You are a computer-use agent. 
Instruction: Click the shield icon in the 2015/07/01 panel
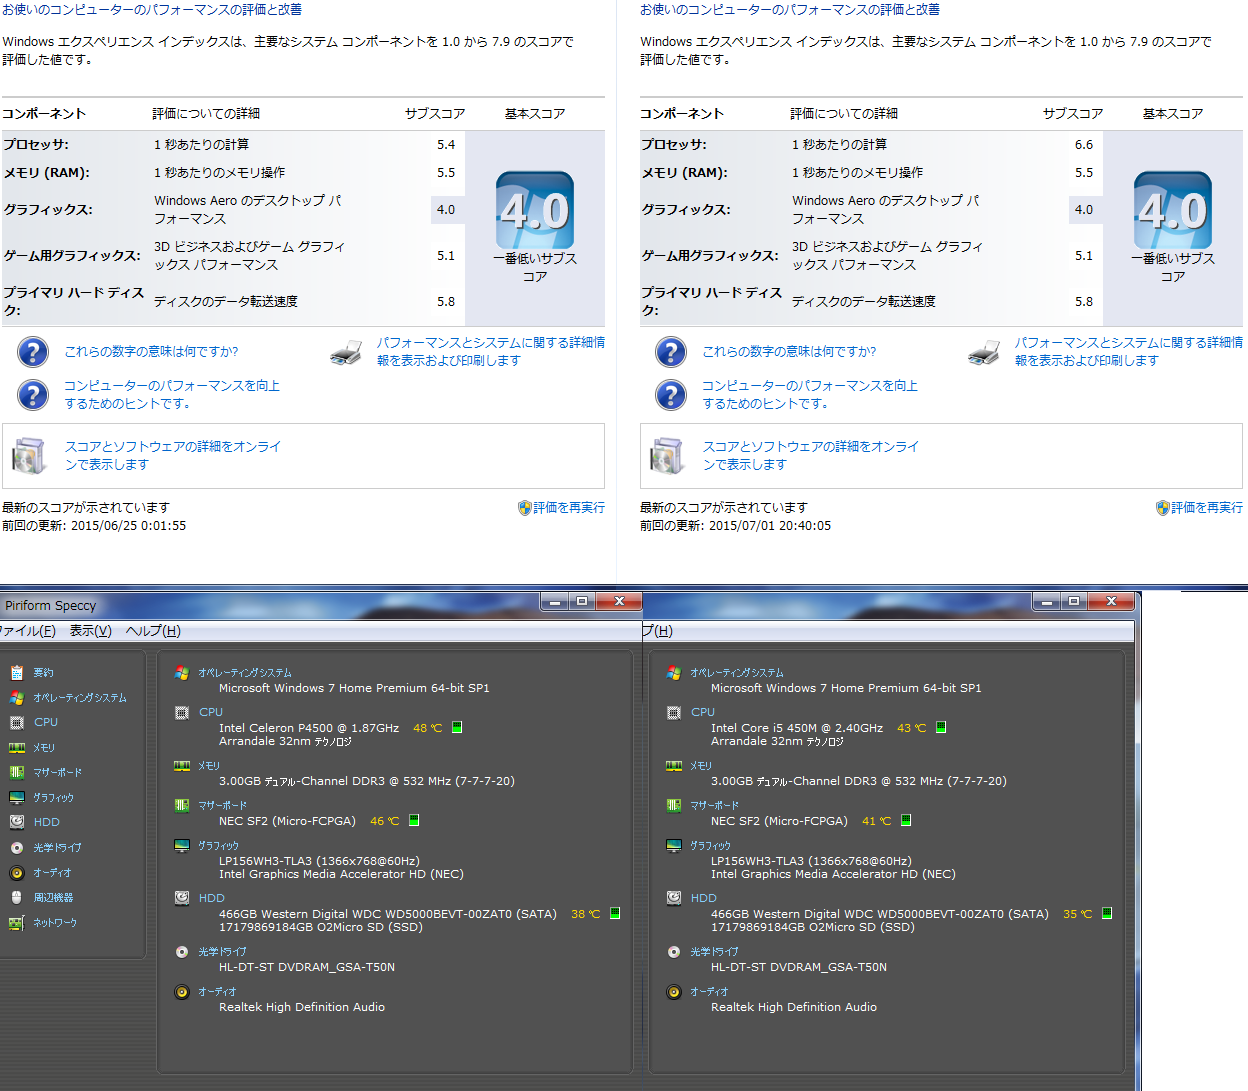point(1162,508)
